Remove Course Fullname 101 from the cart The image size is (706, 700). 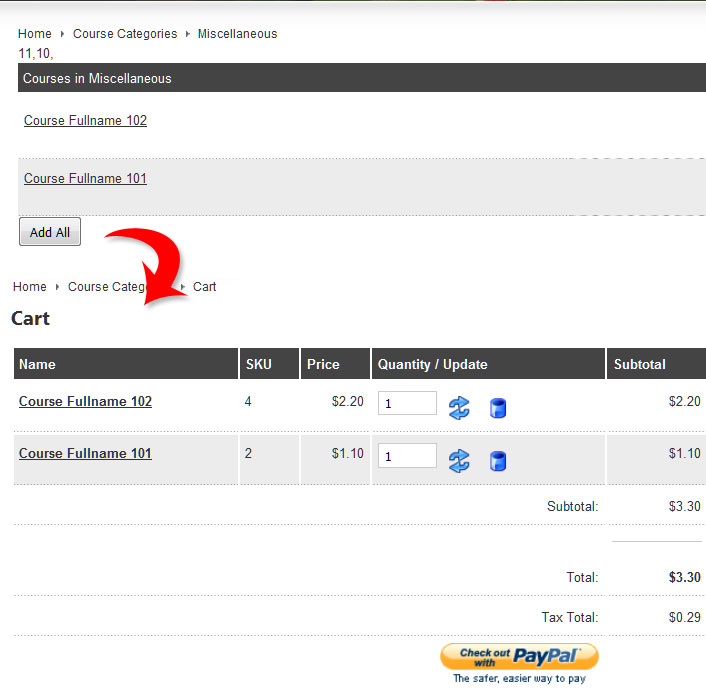pyautogui.click(x=498, y=461)
